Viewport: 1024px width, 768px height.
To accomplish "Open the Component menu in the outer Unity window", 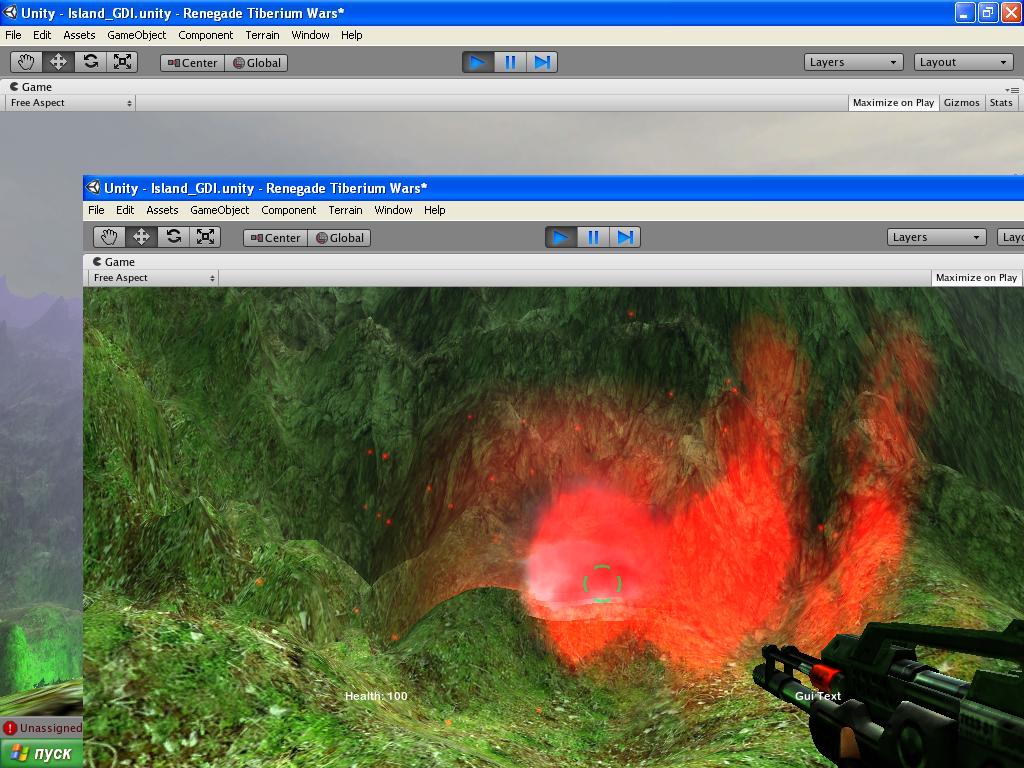I will [x=206, y=35].
